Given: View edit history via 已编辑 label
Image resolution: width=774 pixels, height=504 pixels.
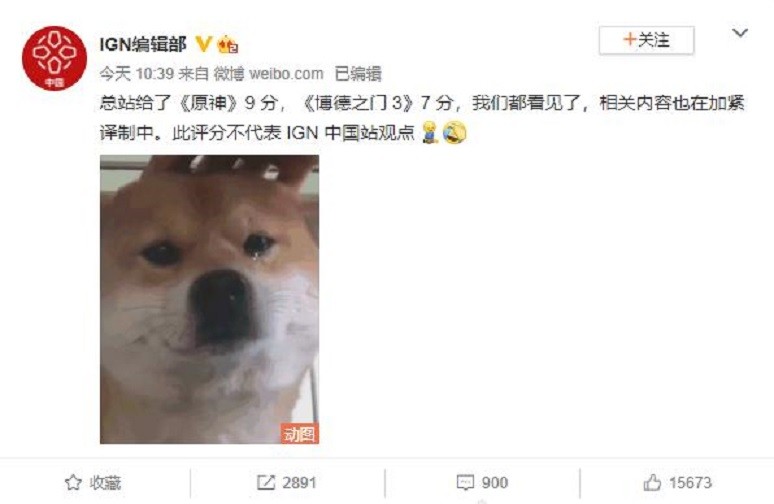Looking at the screenshot, I should click(x=358, y=74).
